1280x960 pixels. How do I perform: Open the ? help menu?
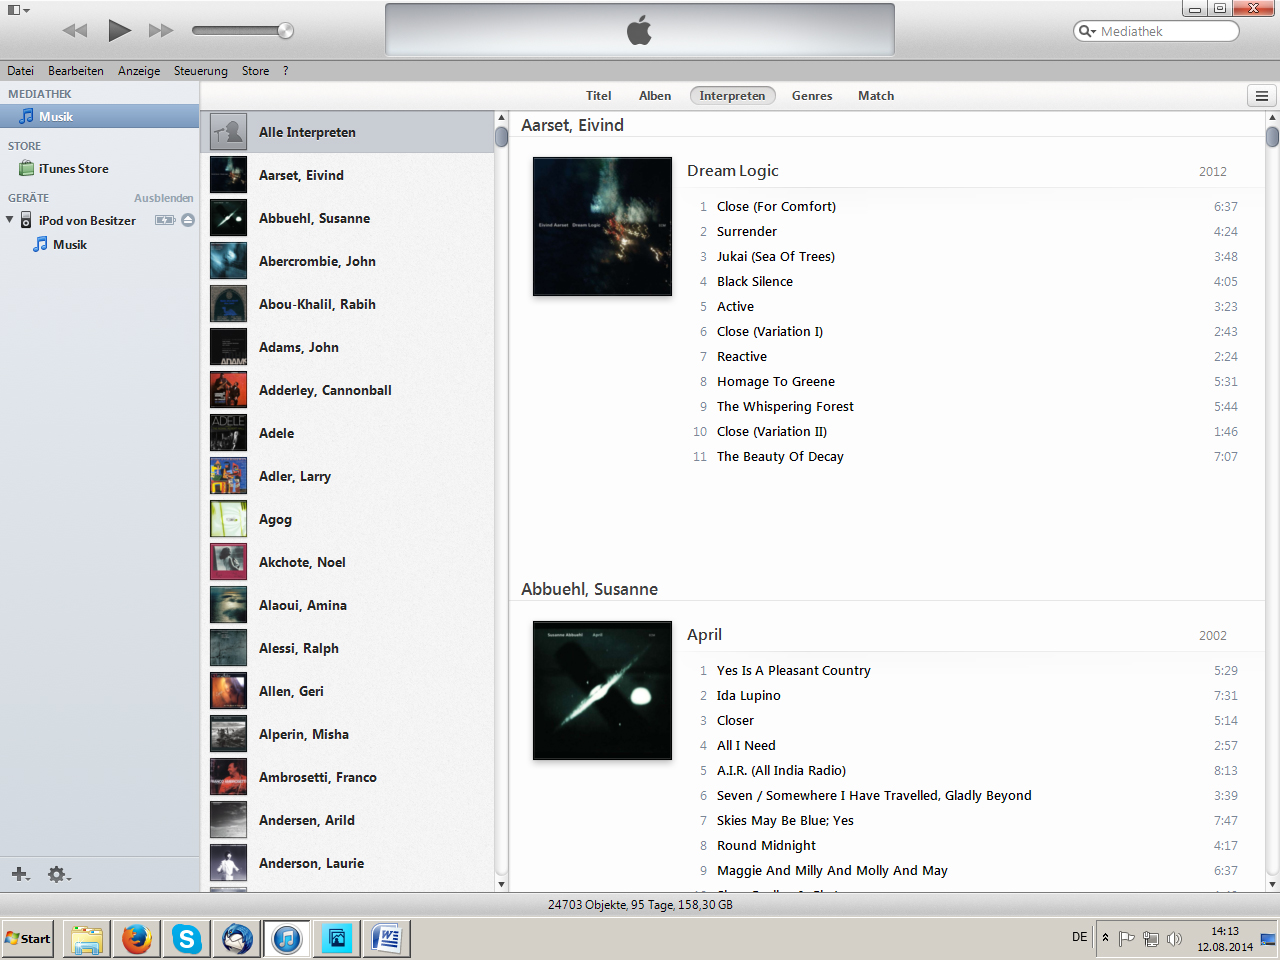click(x=285, y=71)
